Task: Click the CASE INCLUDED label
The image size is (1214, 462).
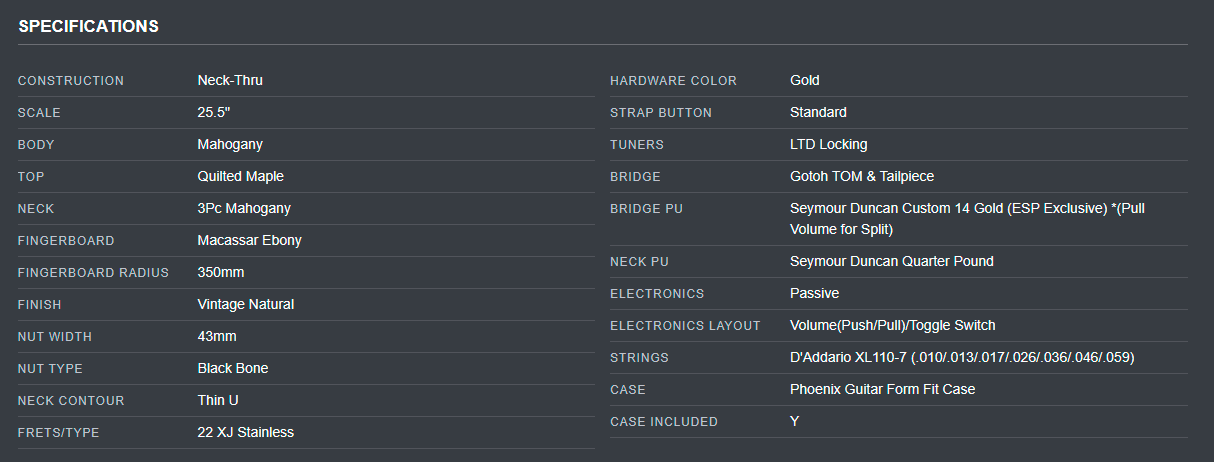Action: (663, 421)
